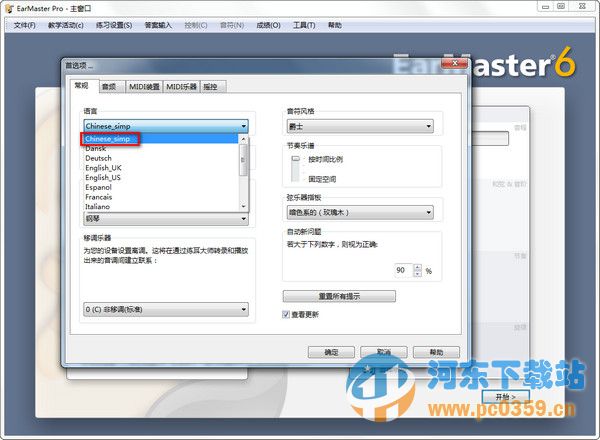
Task: Click the 取消 button
Action: [384, 352]
